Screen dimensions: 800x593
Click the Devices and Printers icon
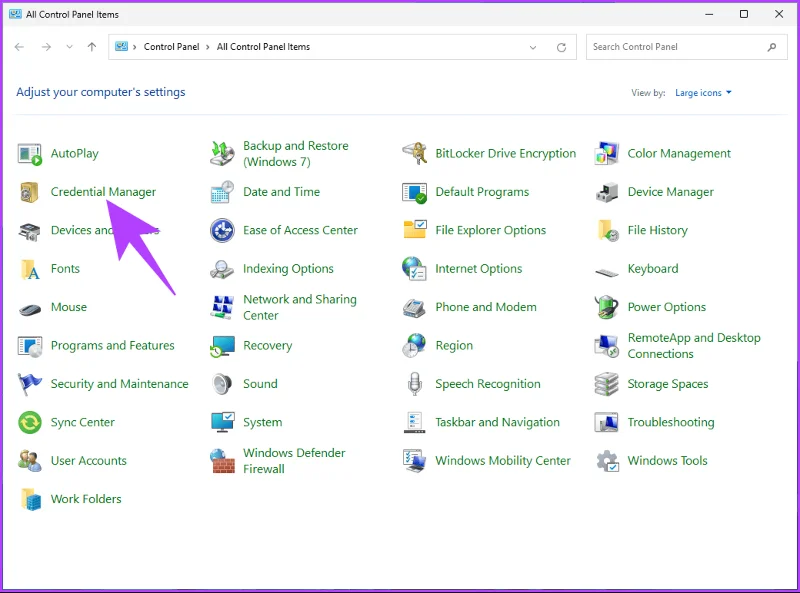[x=29, y=231]
